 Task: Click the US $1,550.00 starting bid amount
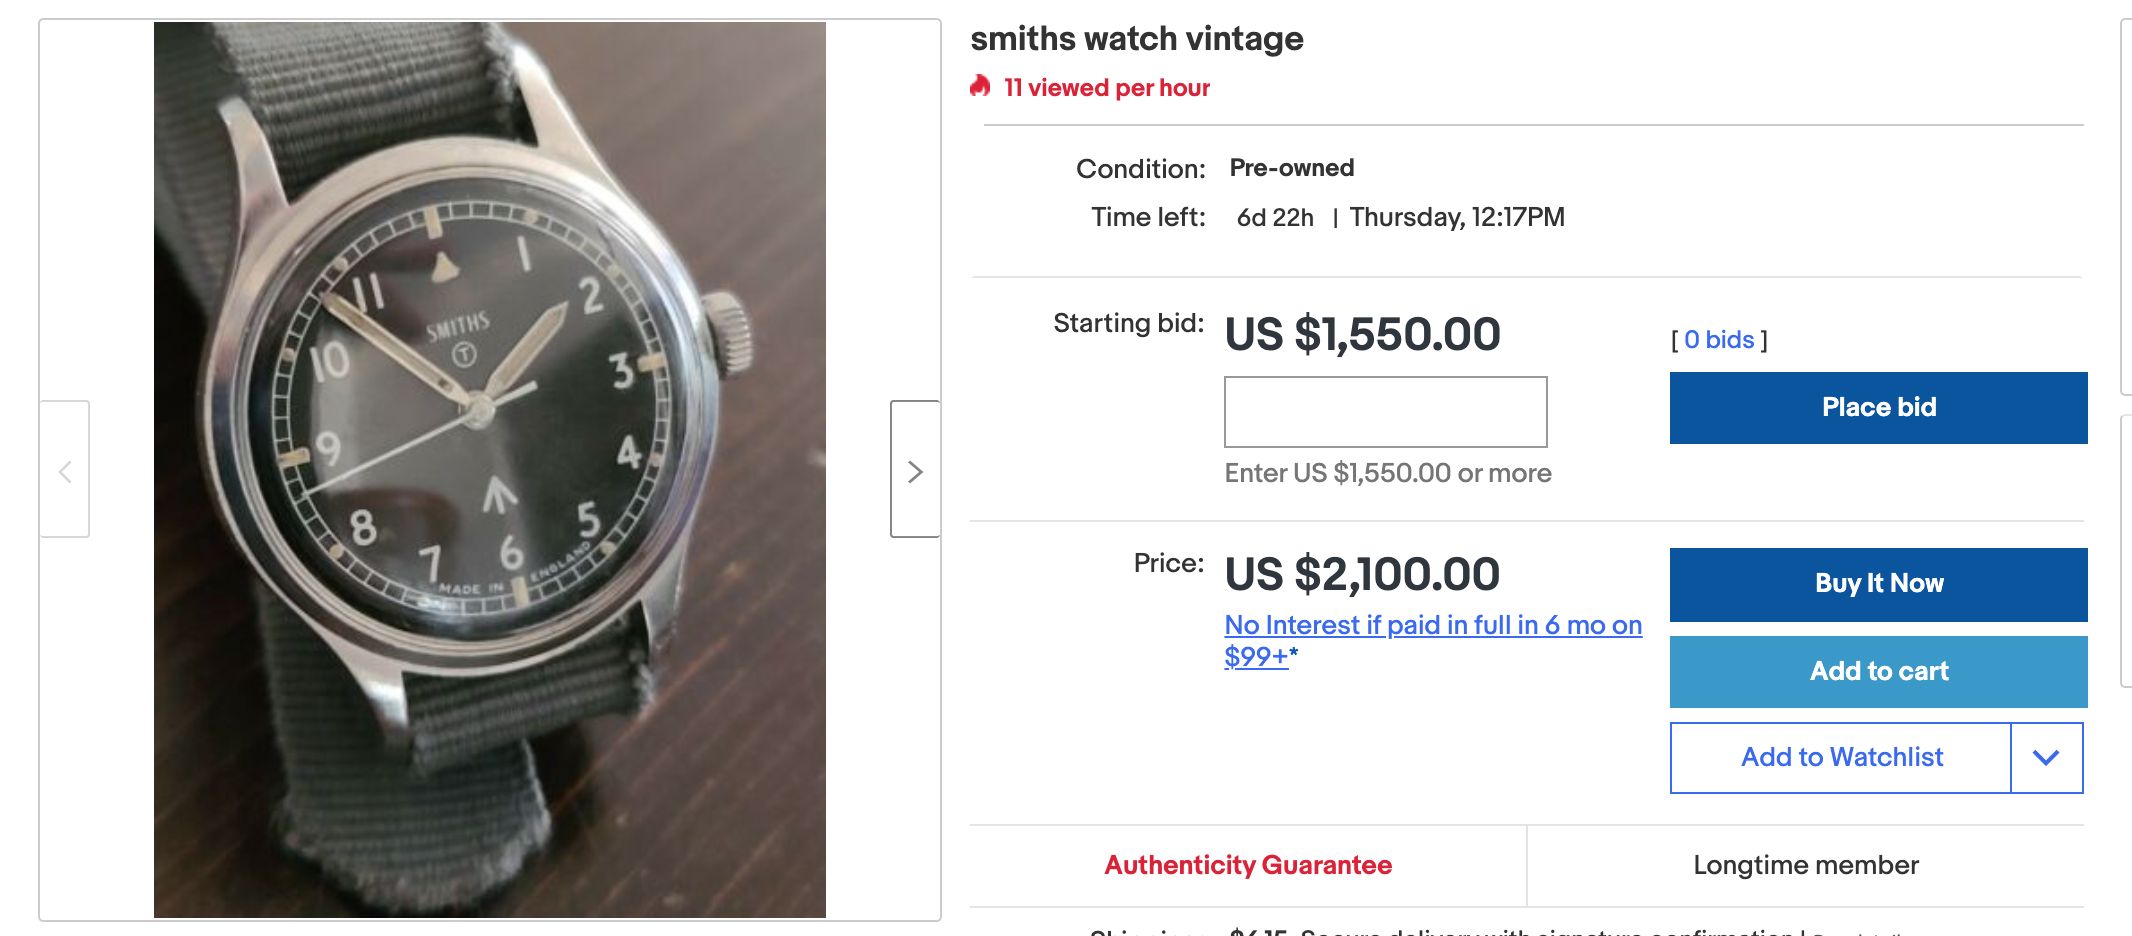pyautogui.click(x=1362, y=334)
